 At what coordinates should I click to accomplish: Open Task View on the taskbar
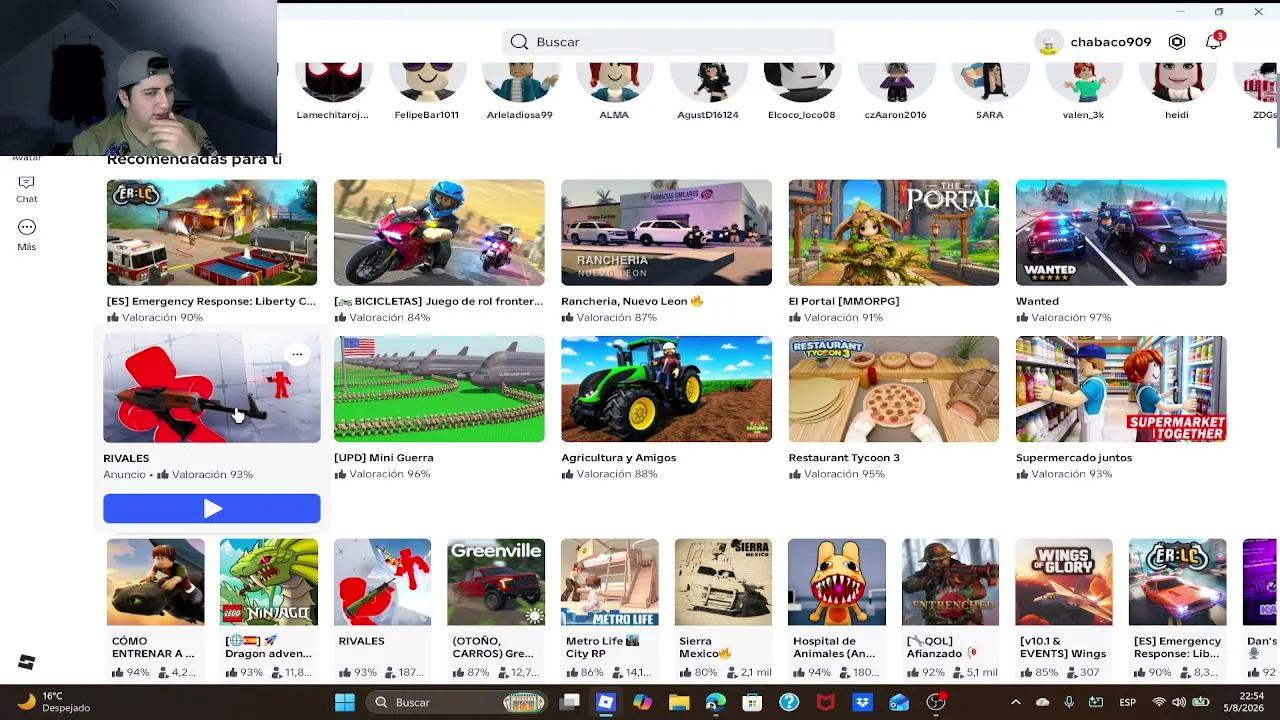pyautogui.click(x=570, y=702)
